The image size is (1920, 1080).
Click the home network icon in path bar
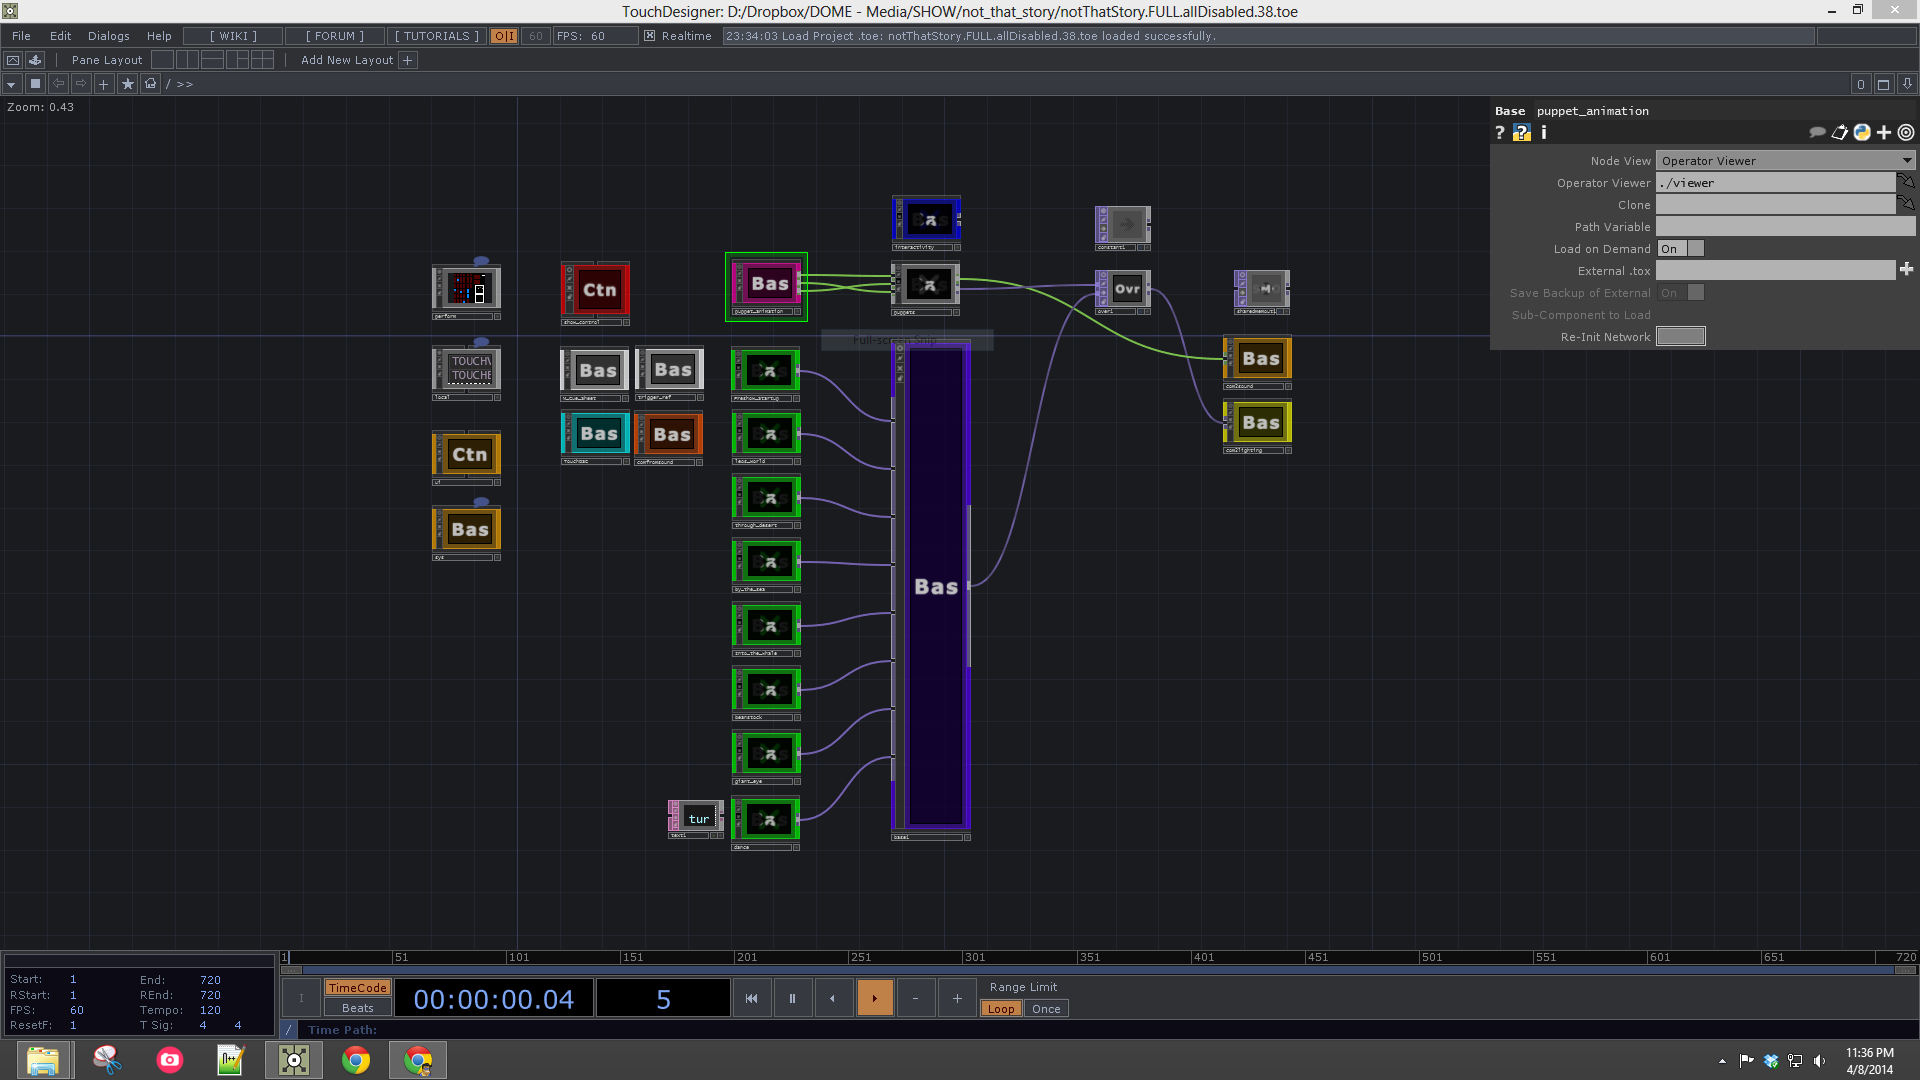[x=150, y=84]
